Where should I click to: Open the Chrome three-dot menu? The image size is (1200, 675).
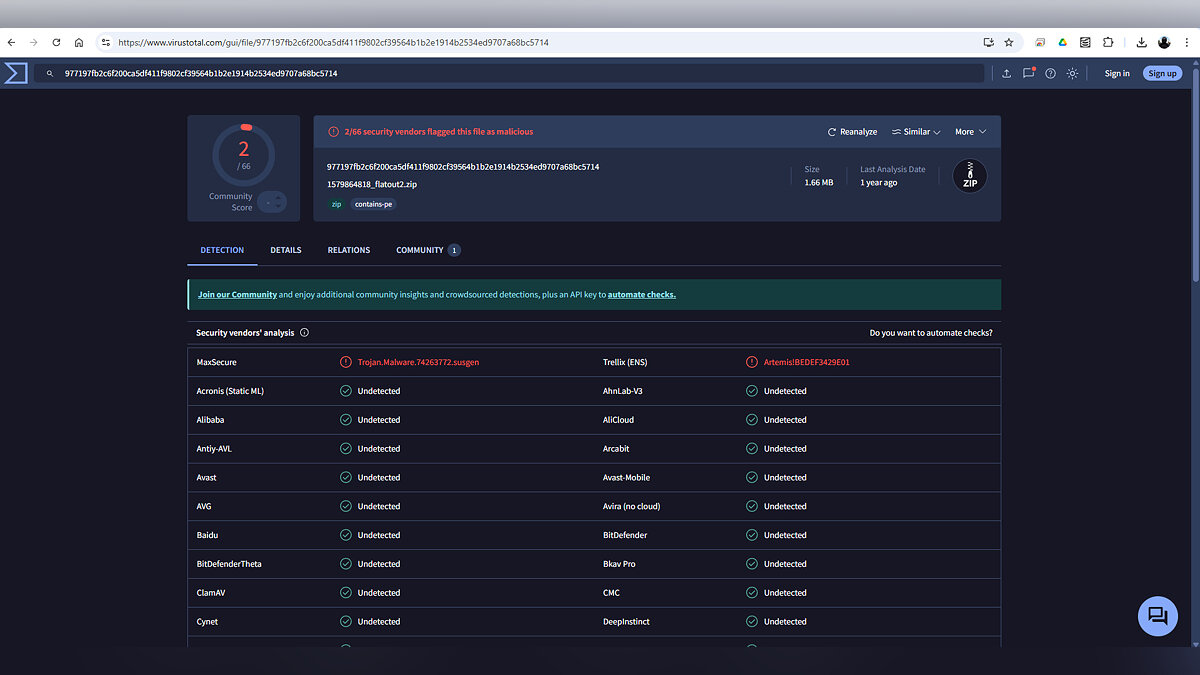coord(1186,43)
